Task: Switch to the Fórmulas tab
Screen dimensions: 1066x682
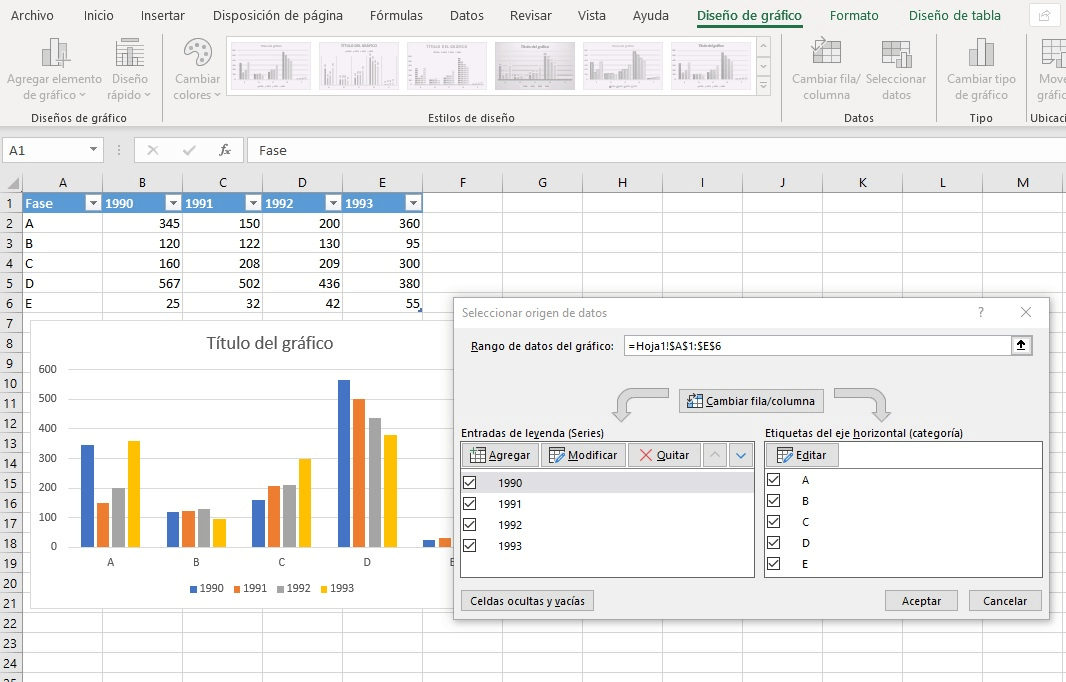Action: (x=396, y=15)
